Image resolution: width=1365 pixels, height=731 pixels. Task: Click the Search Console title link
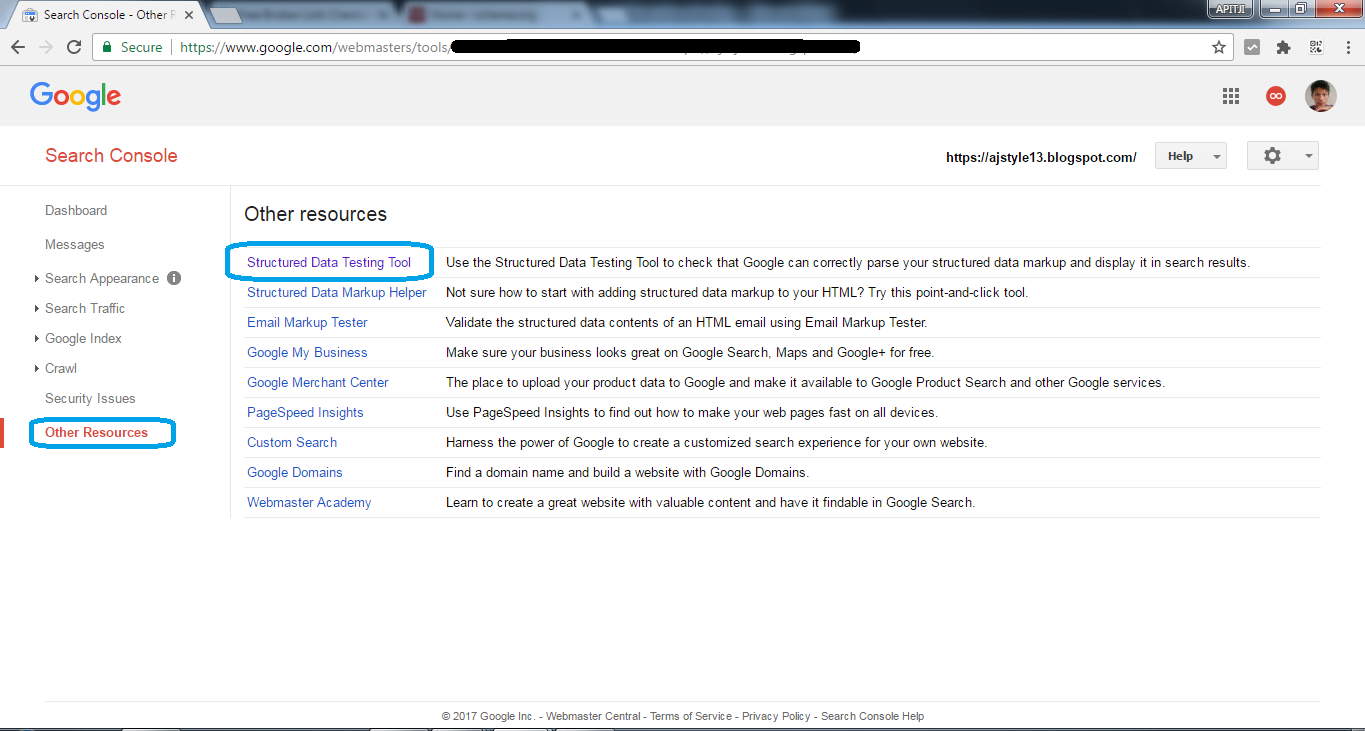111,156
